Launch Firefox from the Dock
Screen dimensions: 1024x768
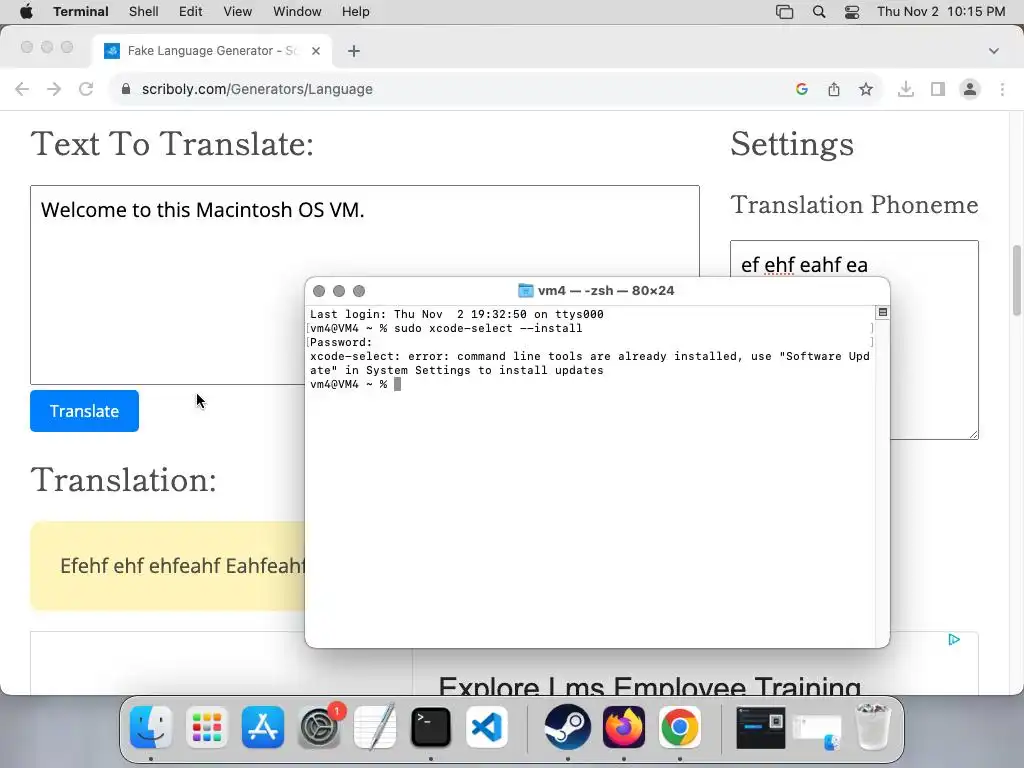[624, 727]
